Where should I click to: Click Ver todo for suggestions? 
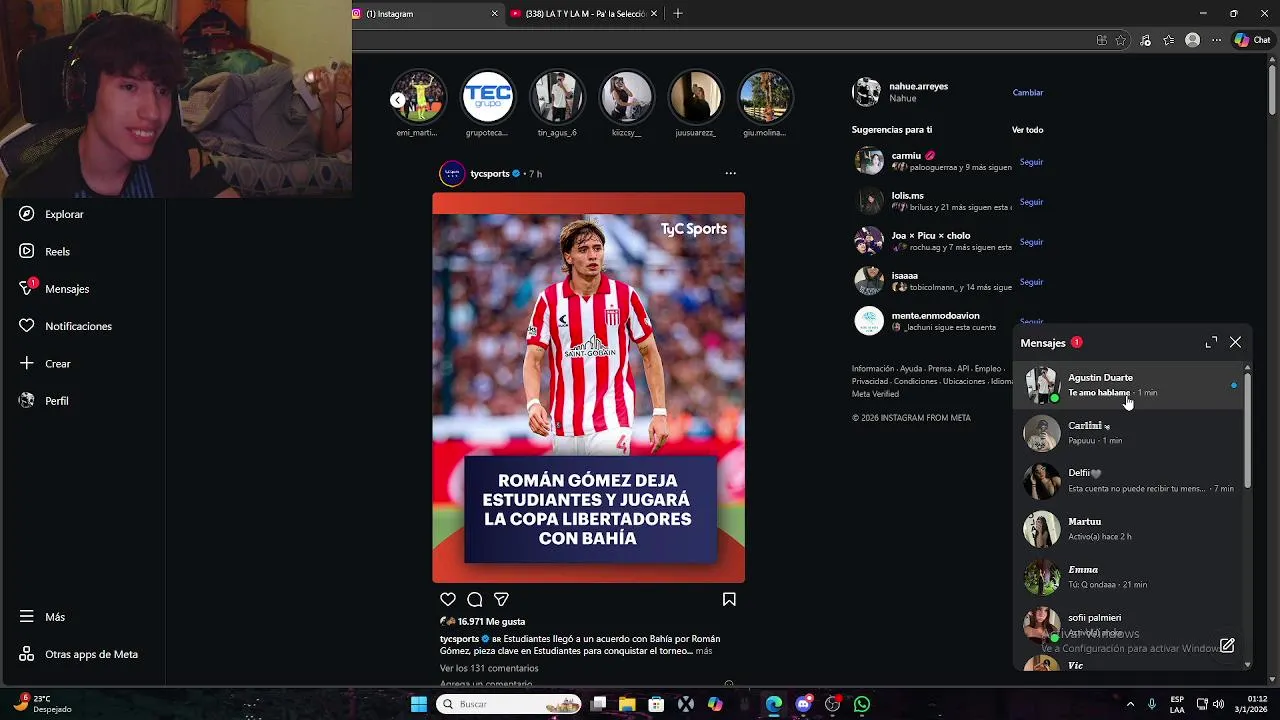1027,130
